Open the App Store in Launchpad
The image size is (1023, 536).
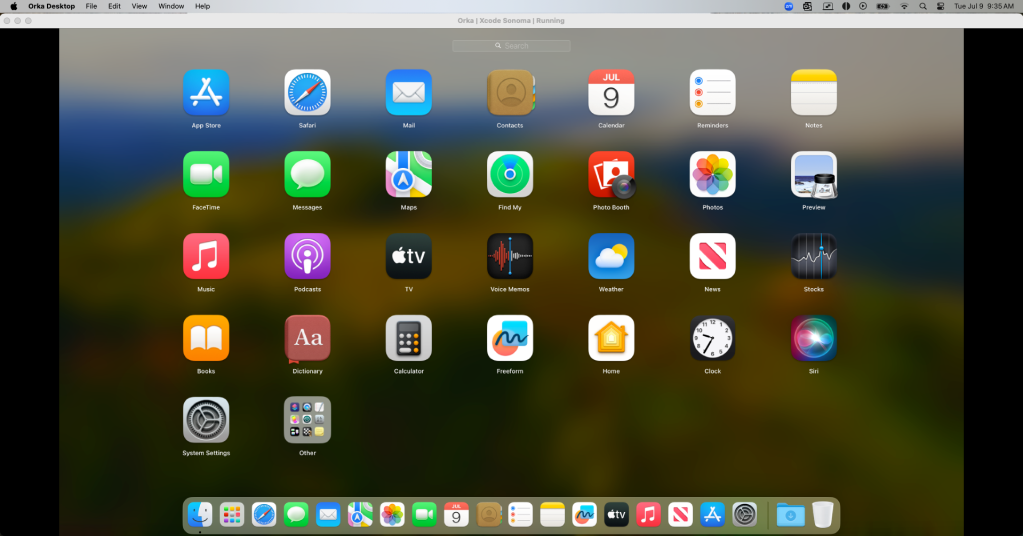(x=206, y=92)
